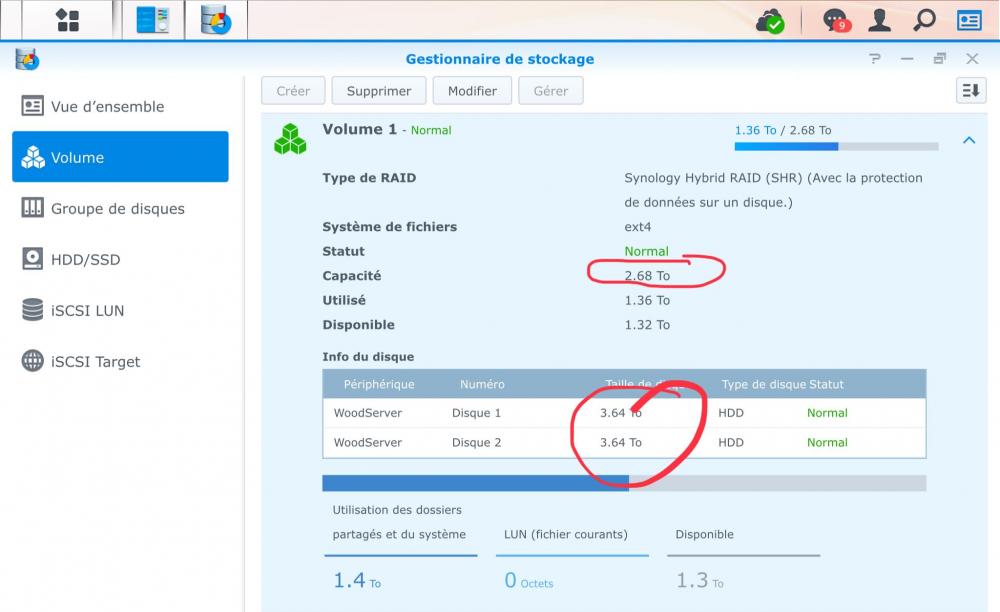Select the Disque 1 row

624,412
